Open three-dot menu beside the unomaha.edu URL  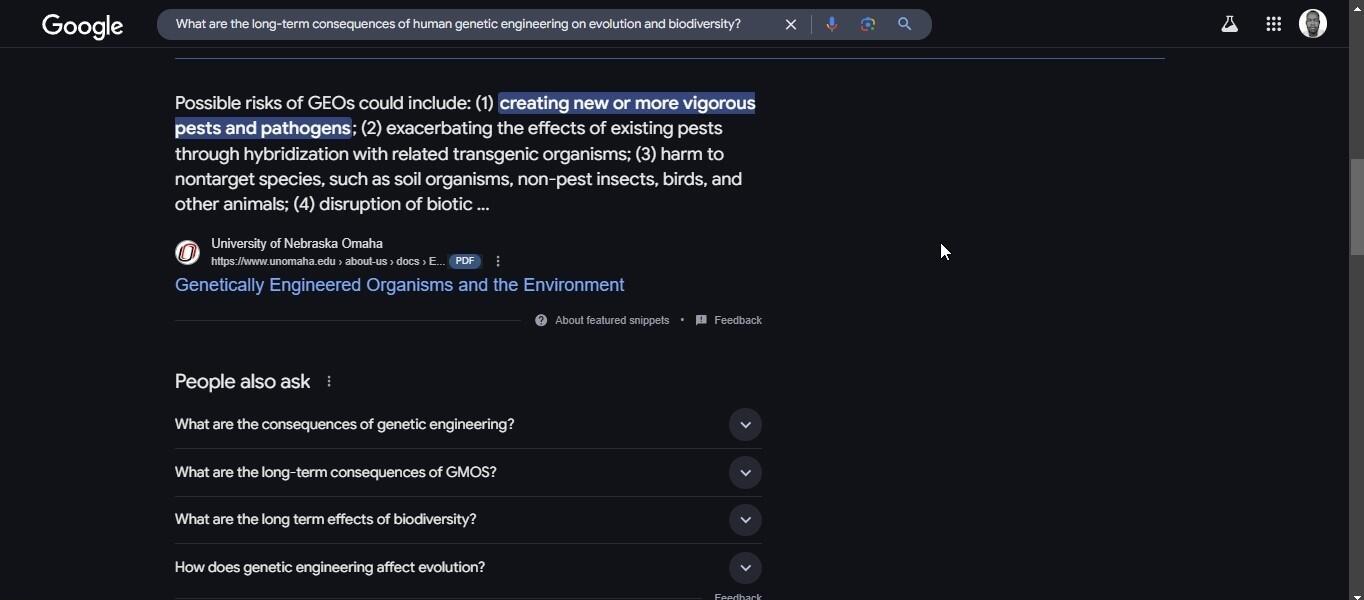click(498, 261)
